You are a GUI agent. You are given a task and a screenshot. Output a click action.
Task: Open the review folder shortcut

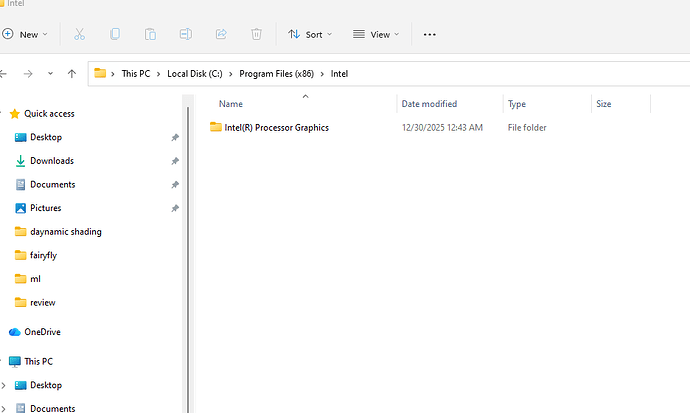pyautogui.click(x=43, y=303)
